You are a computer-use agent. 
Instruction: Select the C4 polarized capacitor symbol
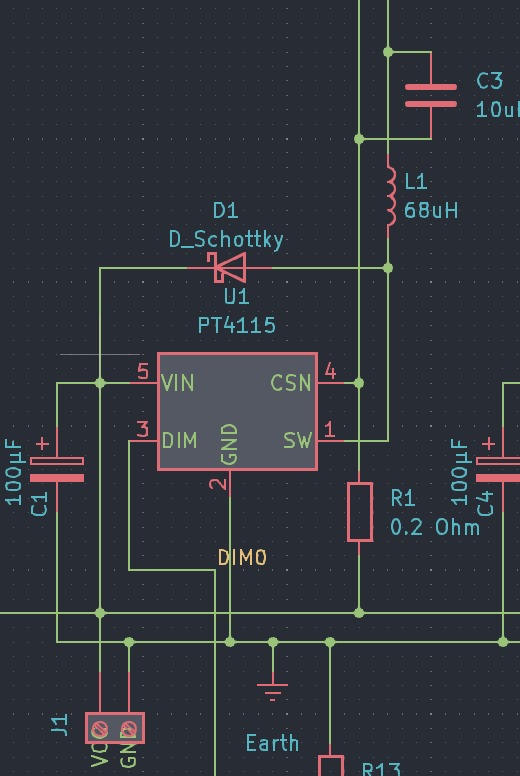click(x=499, y=469)
